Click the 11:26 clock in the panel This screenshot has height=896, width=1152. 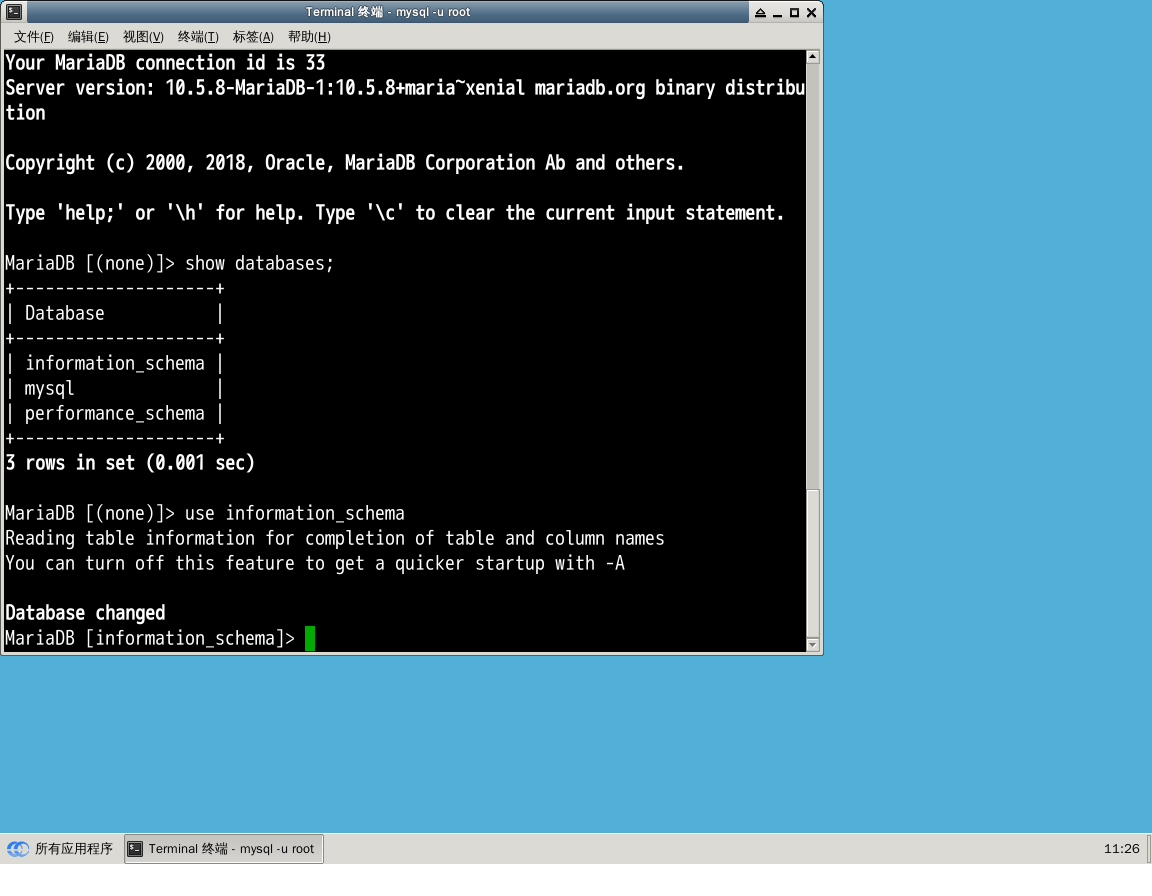1121,849
